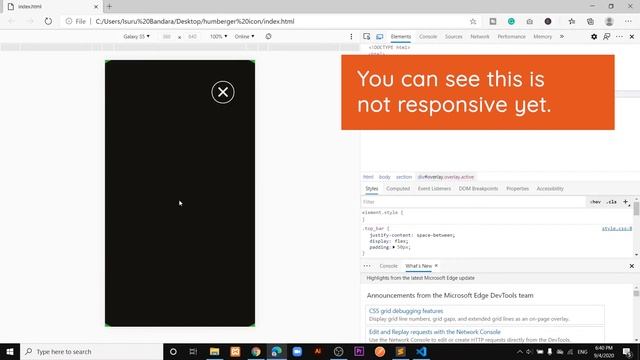
Task: Click the rotate device icon in the device toolbar
Action: click(268, 36)
